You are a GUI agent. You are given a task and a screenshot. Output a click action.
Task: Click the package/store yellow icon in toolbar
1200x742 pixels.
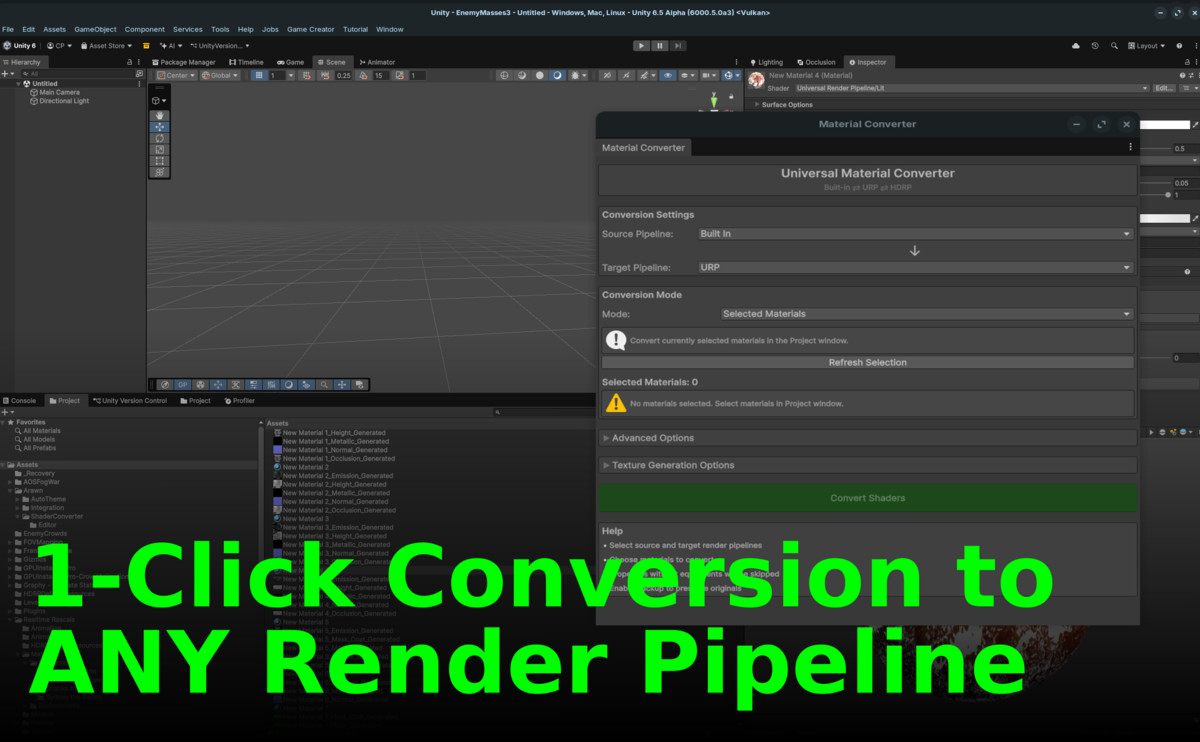[x=146, y=45]
